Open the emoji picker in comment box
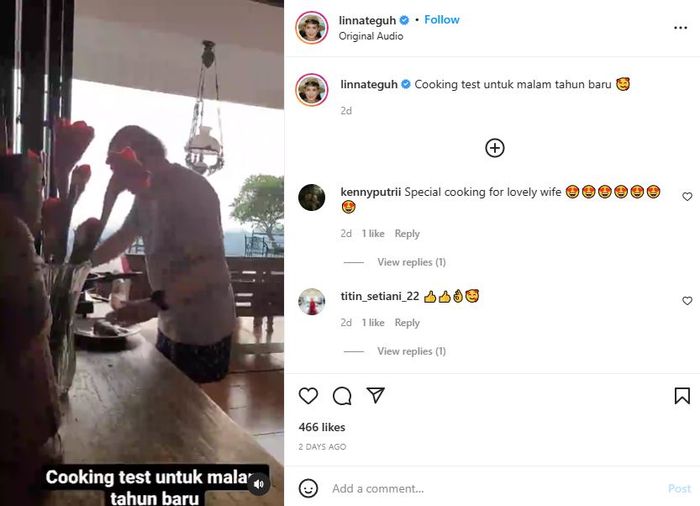 pos(309,488)
